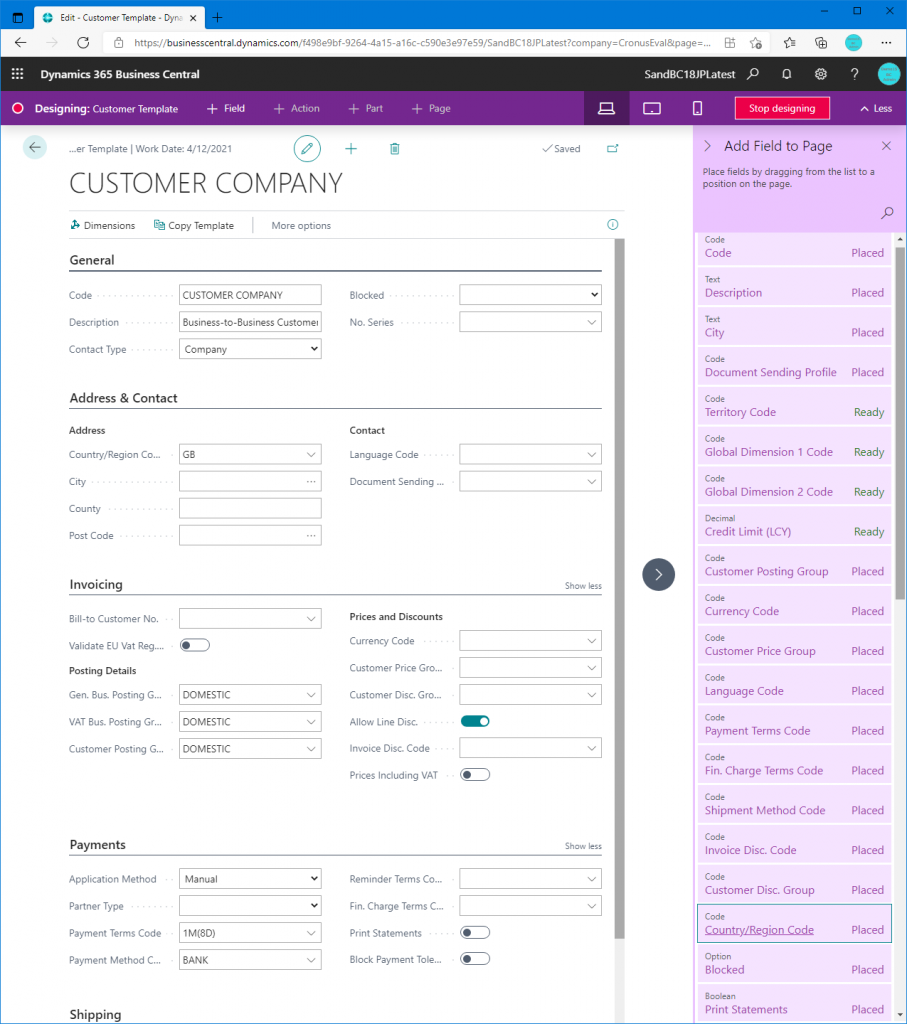Select the Credit Limit (LCY) field in list
Viewport: 907px width, 1024px height.
click(794, 526)
